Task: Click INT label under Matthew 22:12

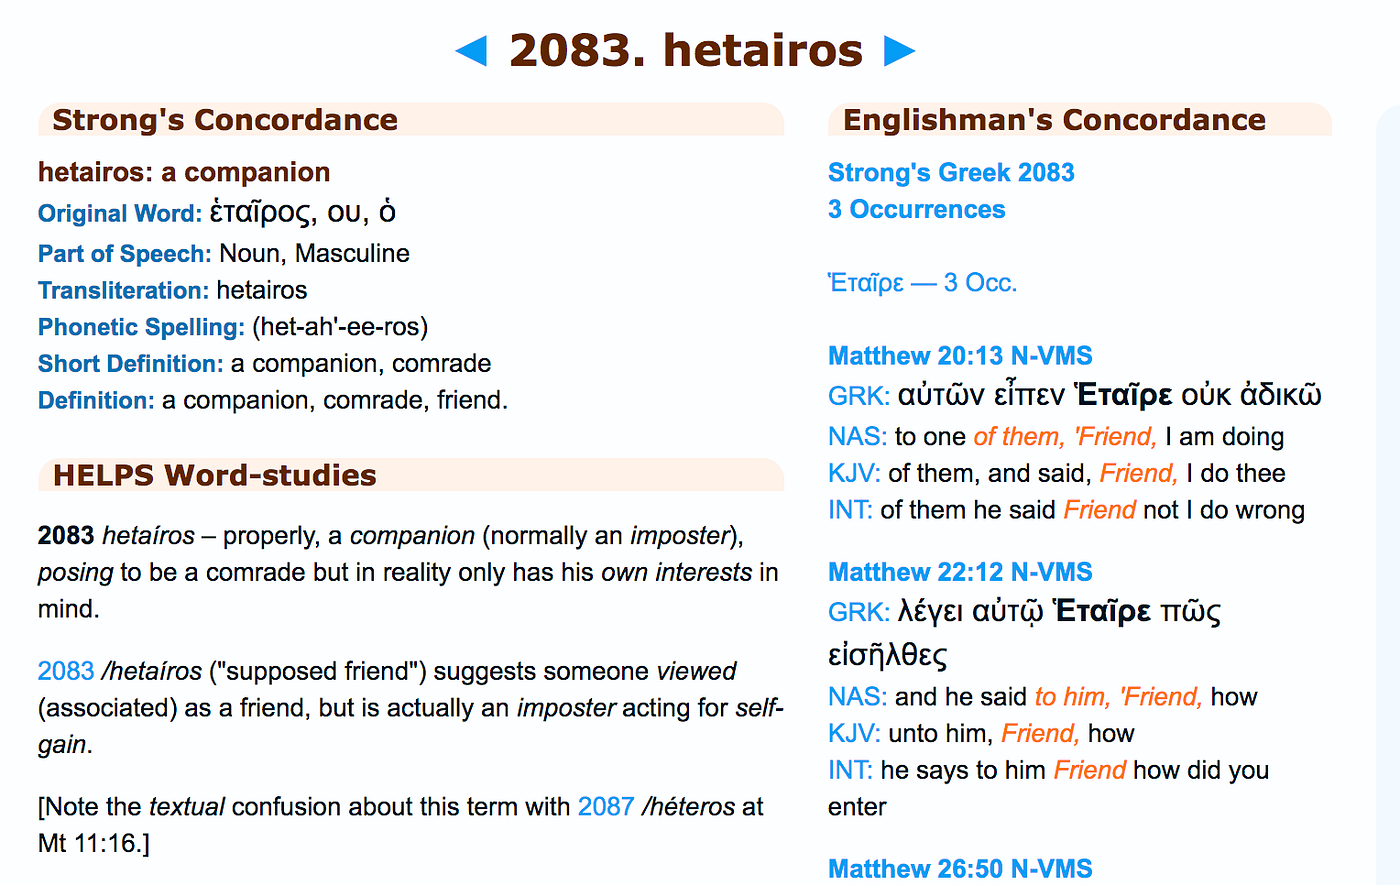Action: 850,771
